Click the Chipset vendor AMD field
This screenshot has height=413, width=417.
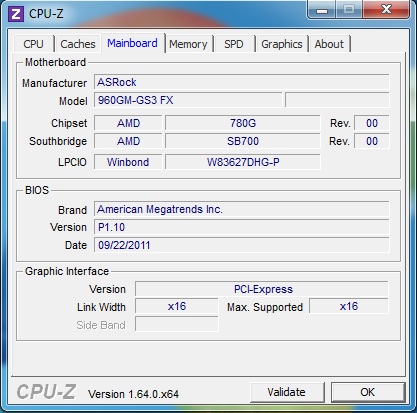(128, 123)
